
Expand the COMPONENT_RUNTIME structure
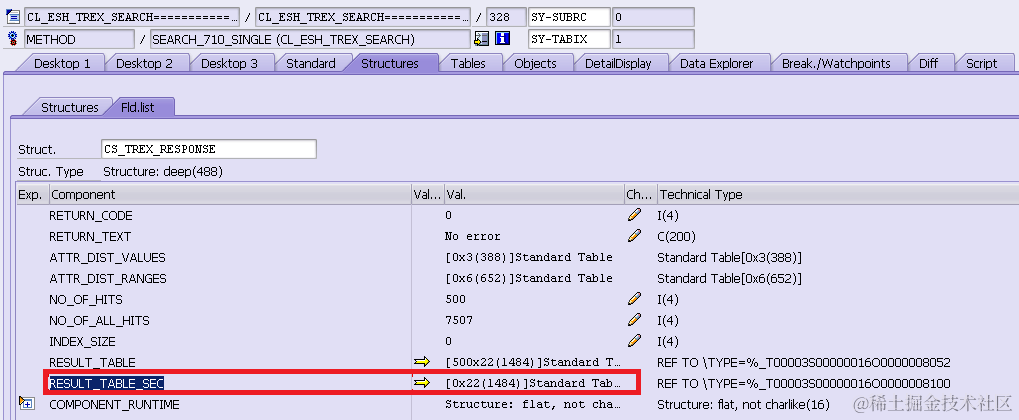tap(26, 404)
